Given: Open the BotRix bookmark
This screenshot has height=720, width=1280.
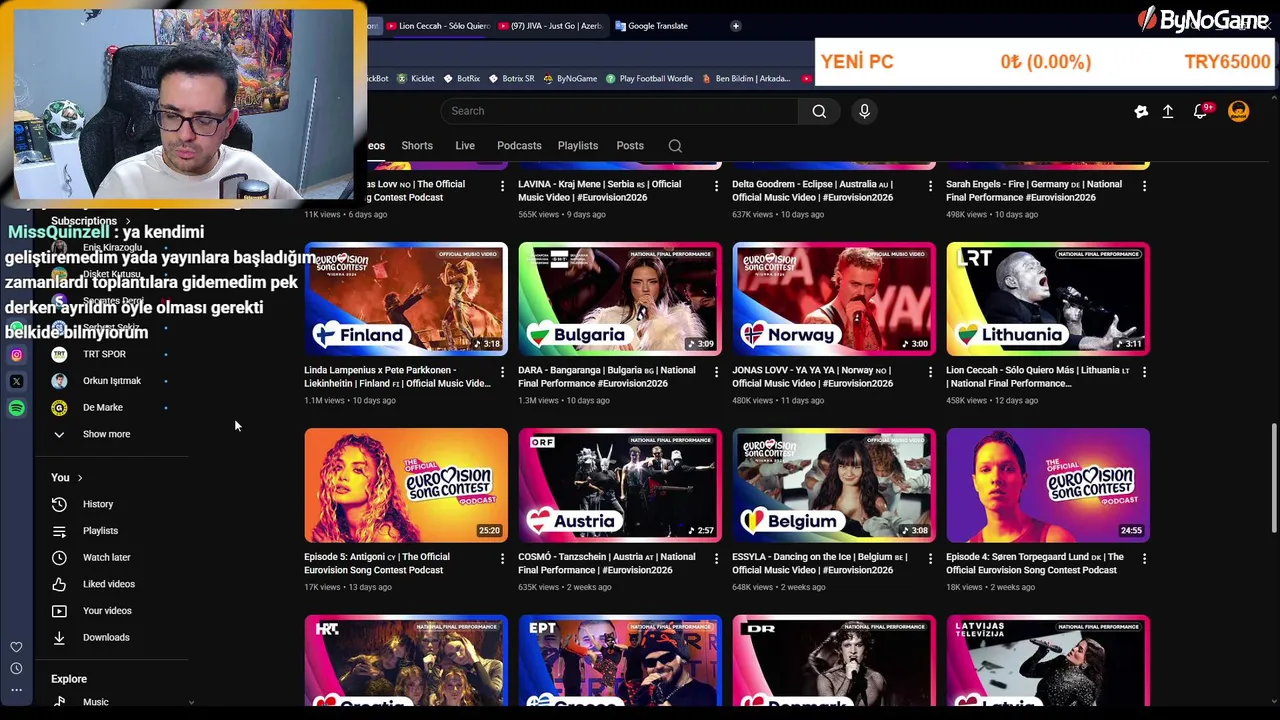Looking at the screenshot, I should (x=461, y=78).
